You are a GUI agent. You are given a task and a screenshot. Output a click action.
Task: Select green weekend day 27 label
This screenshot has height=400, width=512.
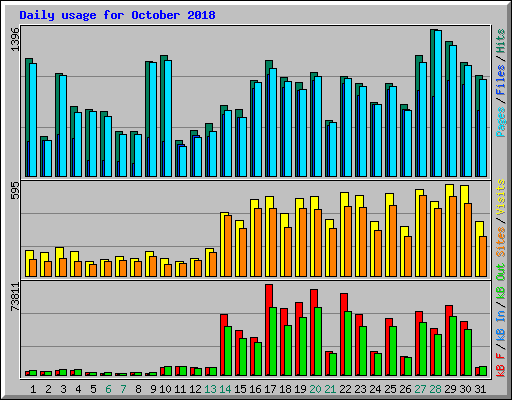(x=420, y=389)
